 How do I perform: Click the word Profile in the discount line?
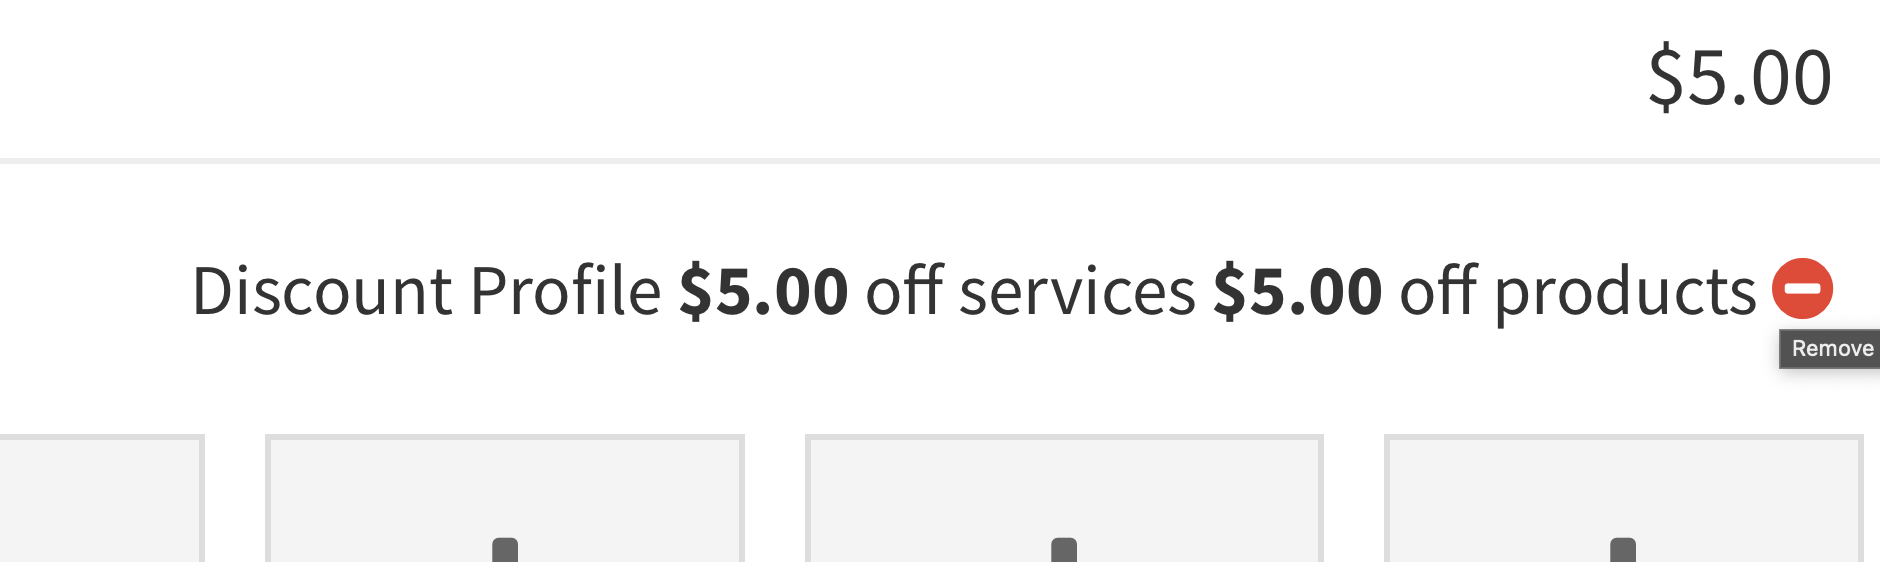pos(565,291)
